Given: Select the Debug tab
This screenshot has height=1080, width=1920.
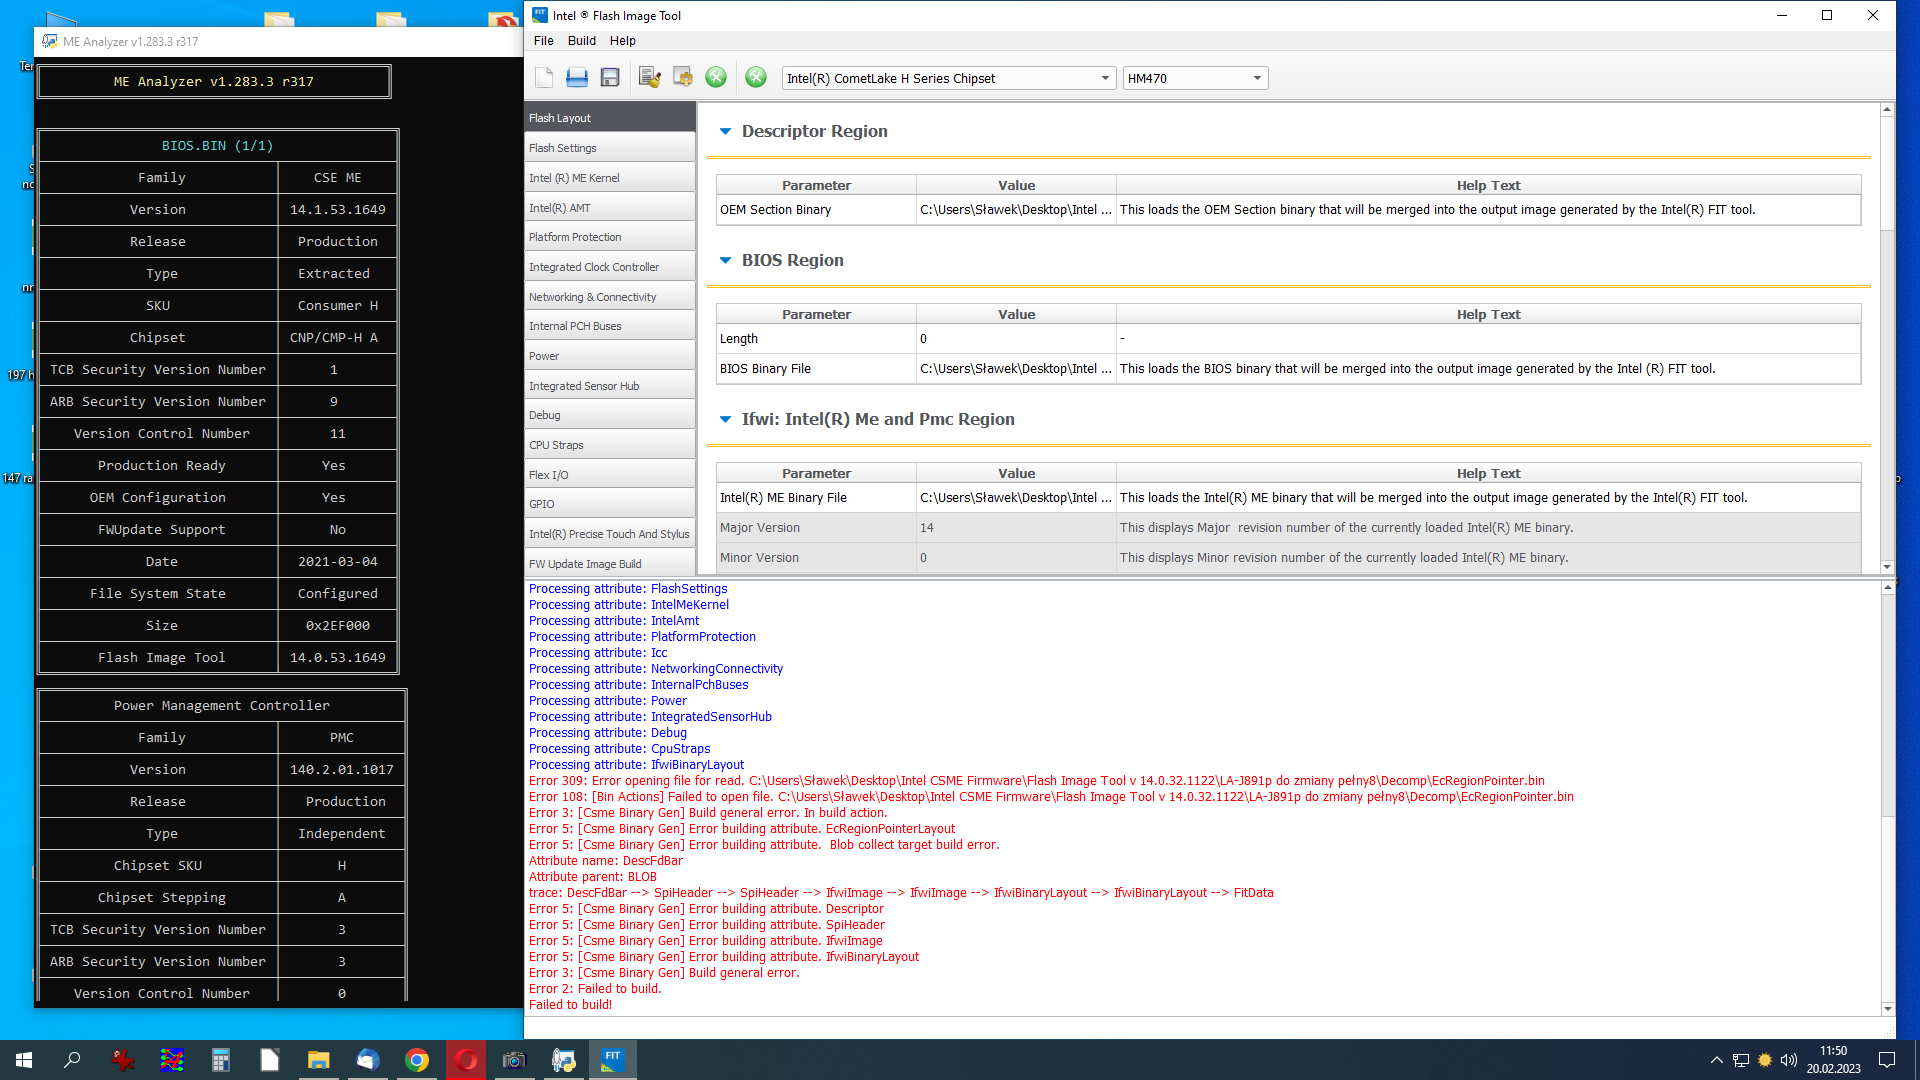Looking at the screenshot, I should (x=610, y=415).
